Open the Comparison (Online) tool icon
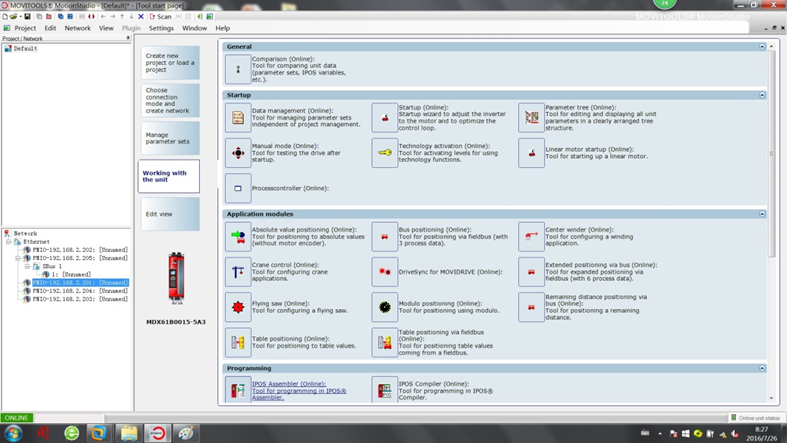 click(x=238, y=69)
